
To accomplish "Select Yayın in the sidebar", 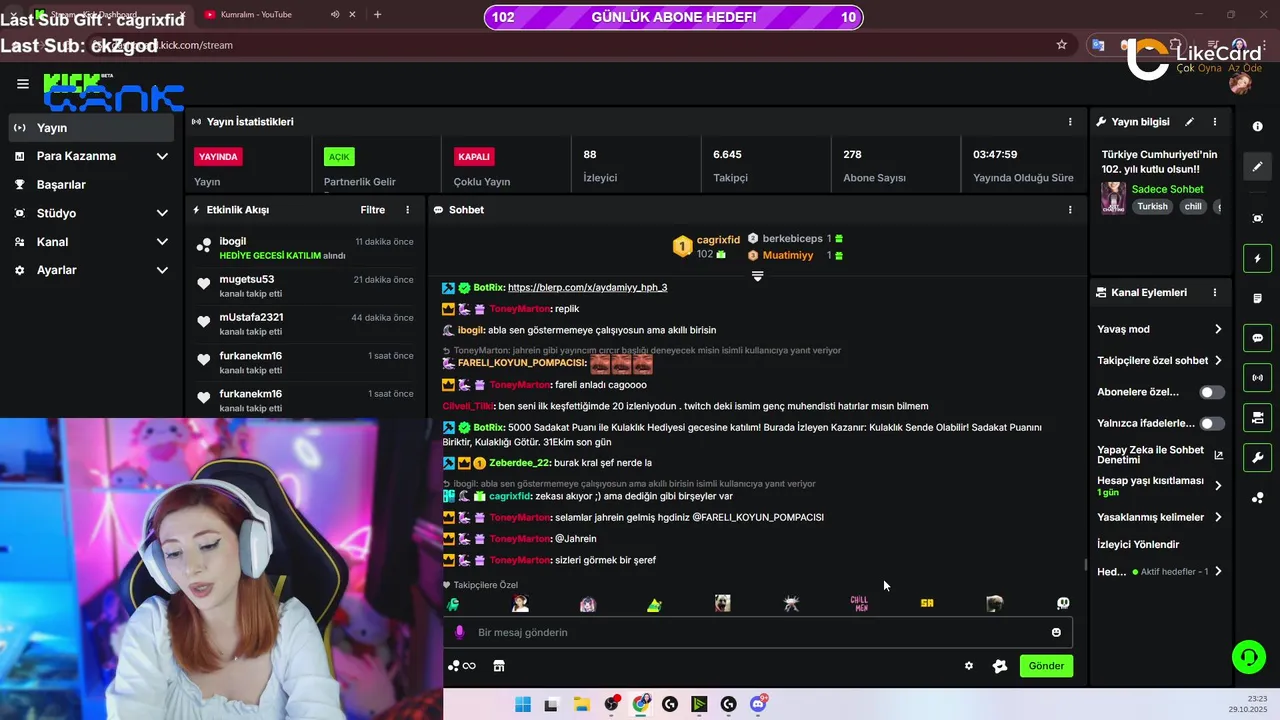I will pos(91,128).
